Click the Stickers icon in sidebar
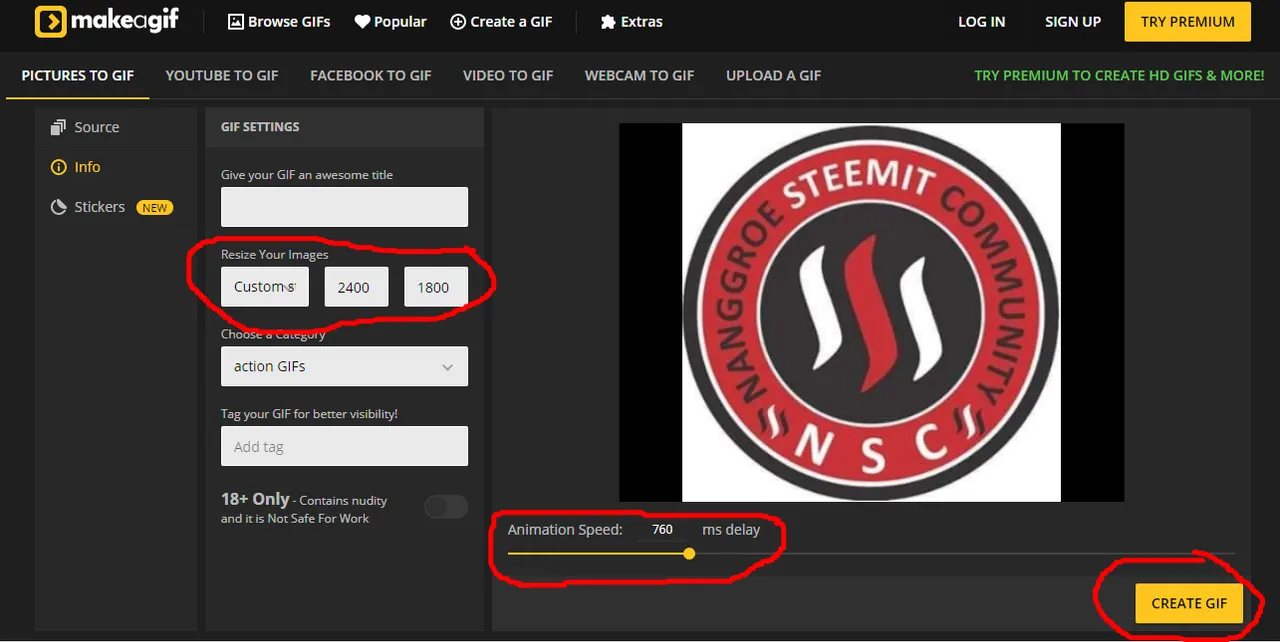 (x=58, y=207)
